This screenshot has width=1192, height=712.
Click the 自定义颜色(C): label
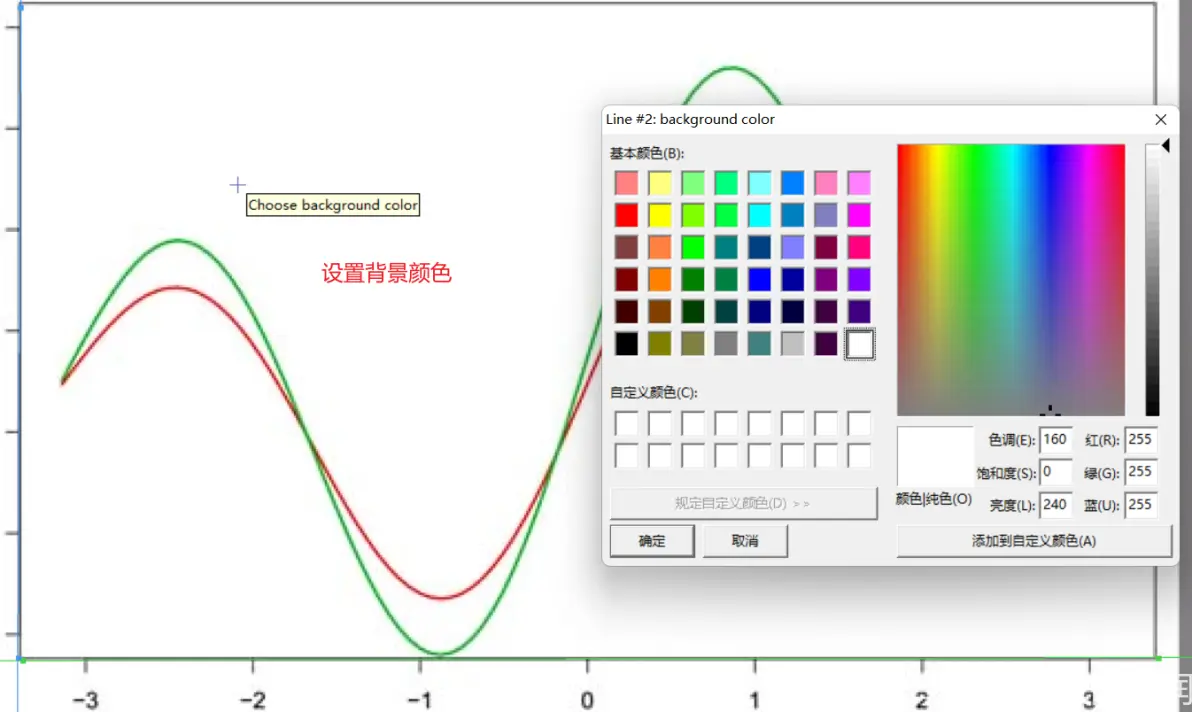click(x=654, y=393)
